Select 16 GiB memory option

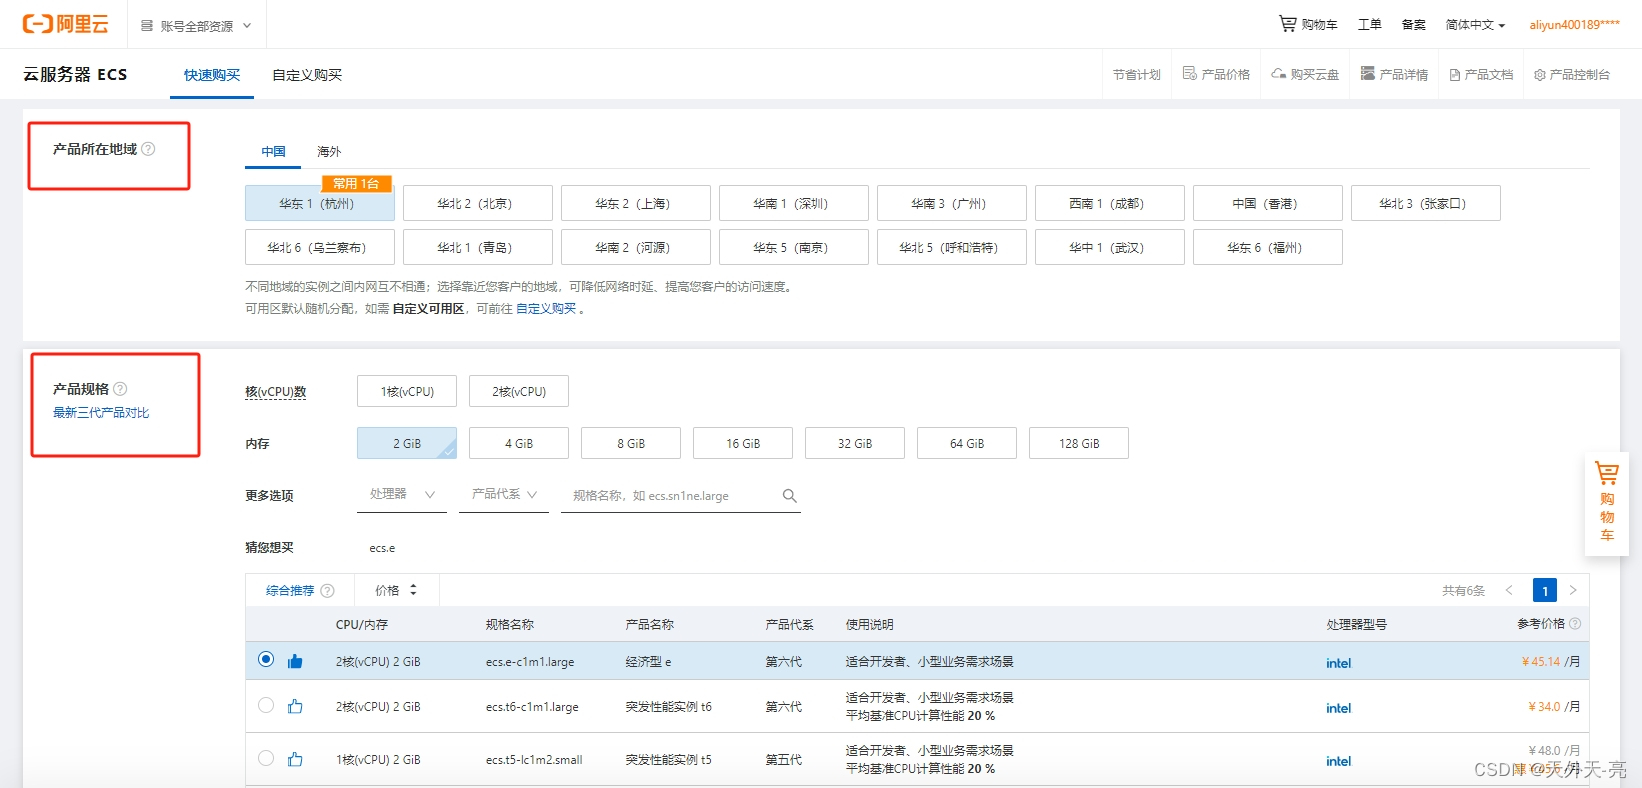coord(743,443)
